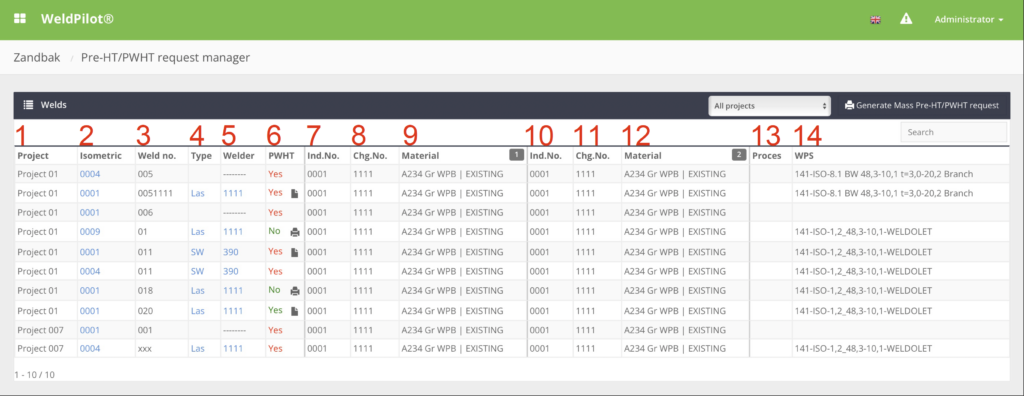1024x396 pixels.
Task: Click printer icon in weld 018 row
Action: point(295,291)
